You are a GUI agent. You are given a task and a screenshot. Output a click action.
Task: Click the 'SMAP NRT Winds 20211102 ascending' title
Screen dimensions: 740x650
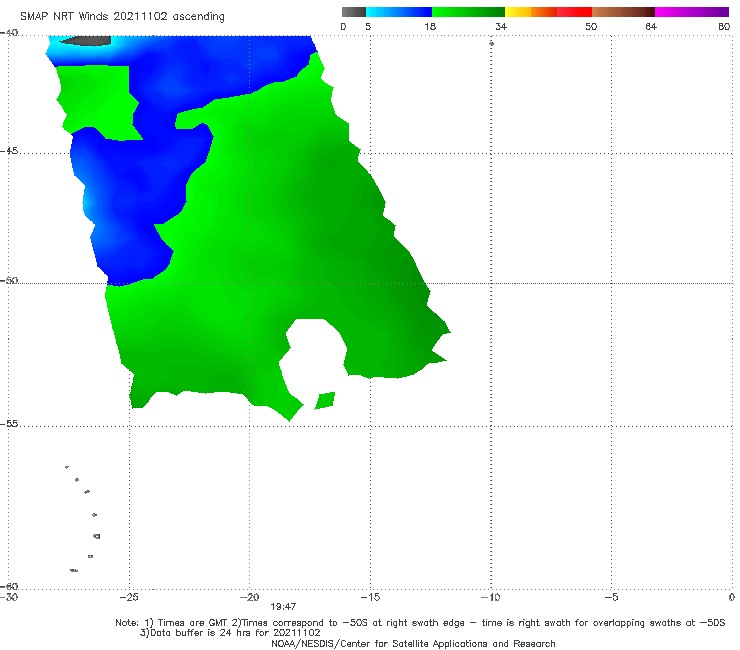click(122, 16)
